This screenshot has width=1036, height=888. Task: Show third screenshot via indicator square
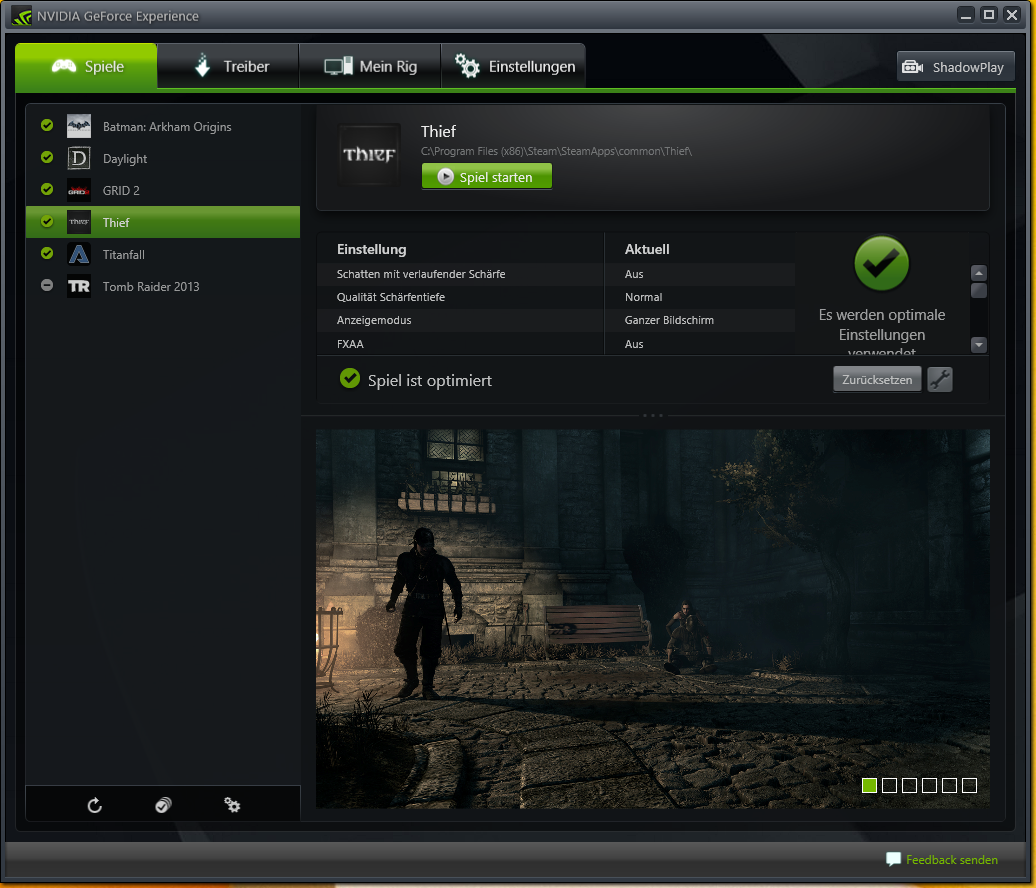pyautogui.click(x=909, y=785)
